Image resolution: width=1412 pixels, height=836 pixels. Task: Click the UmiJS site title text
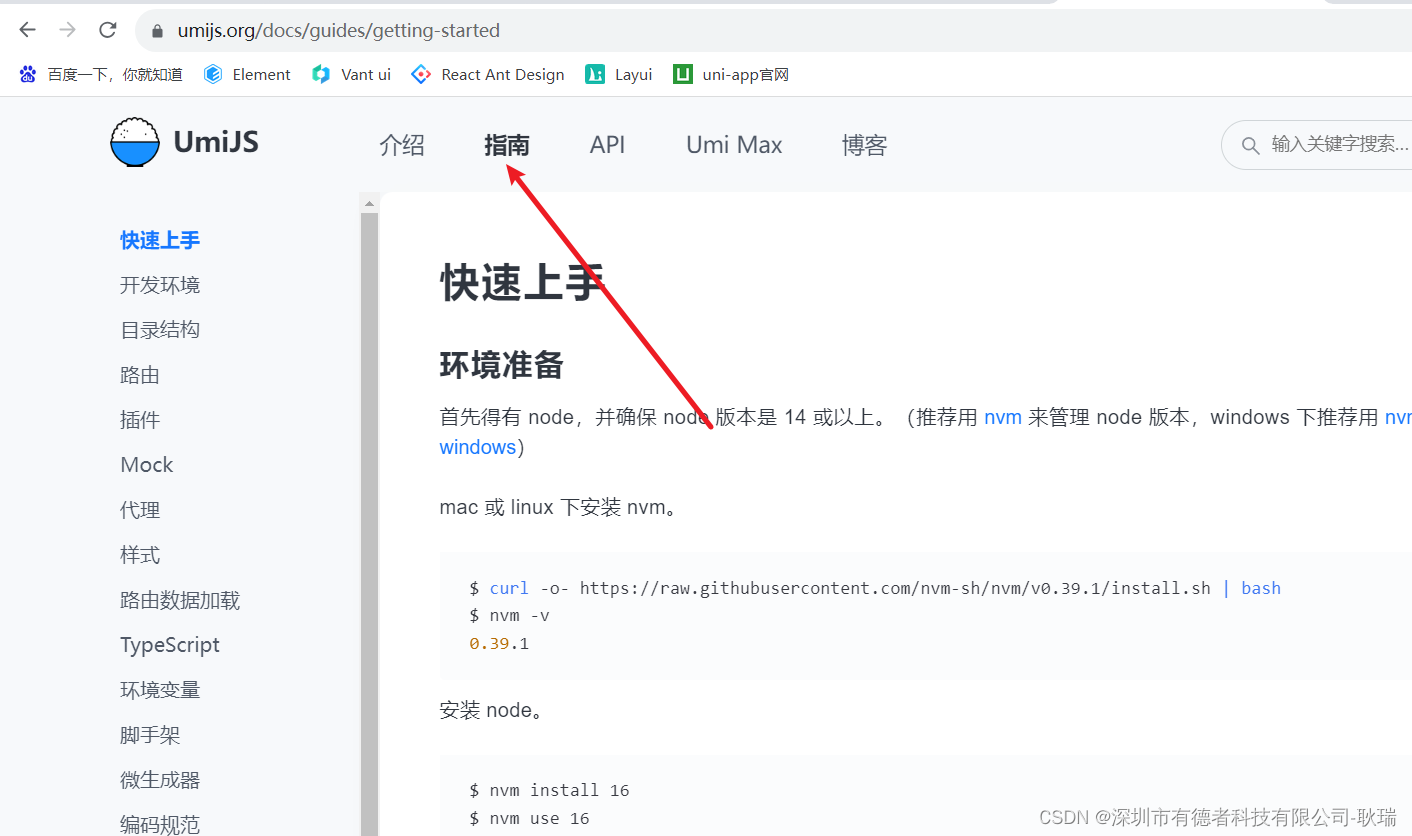[x=216, y=142]
